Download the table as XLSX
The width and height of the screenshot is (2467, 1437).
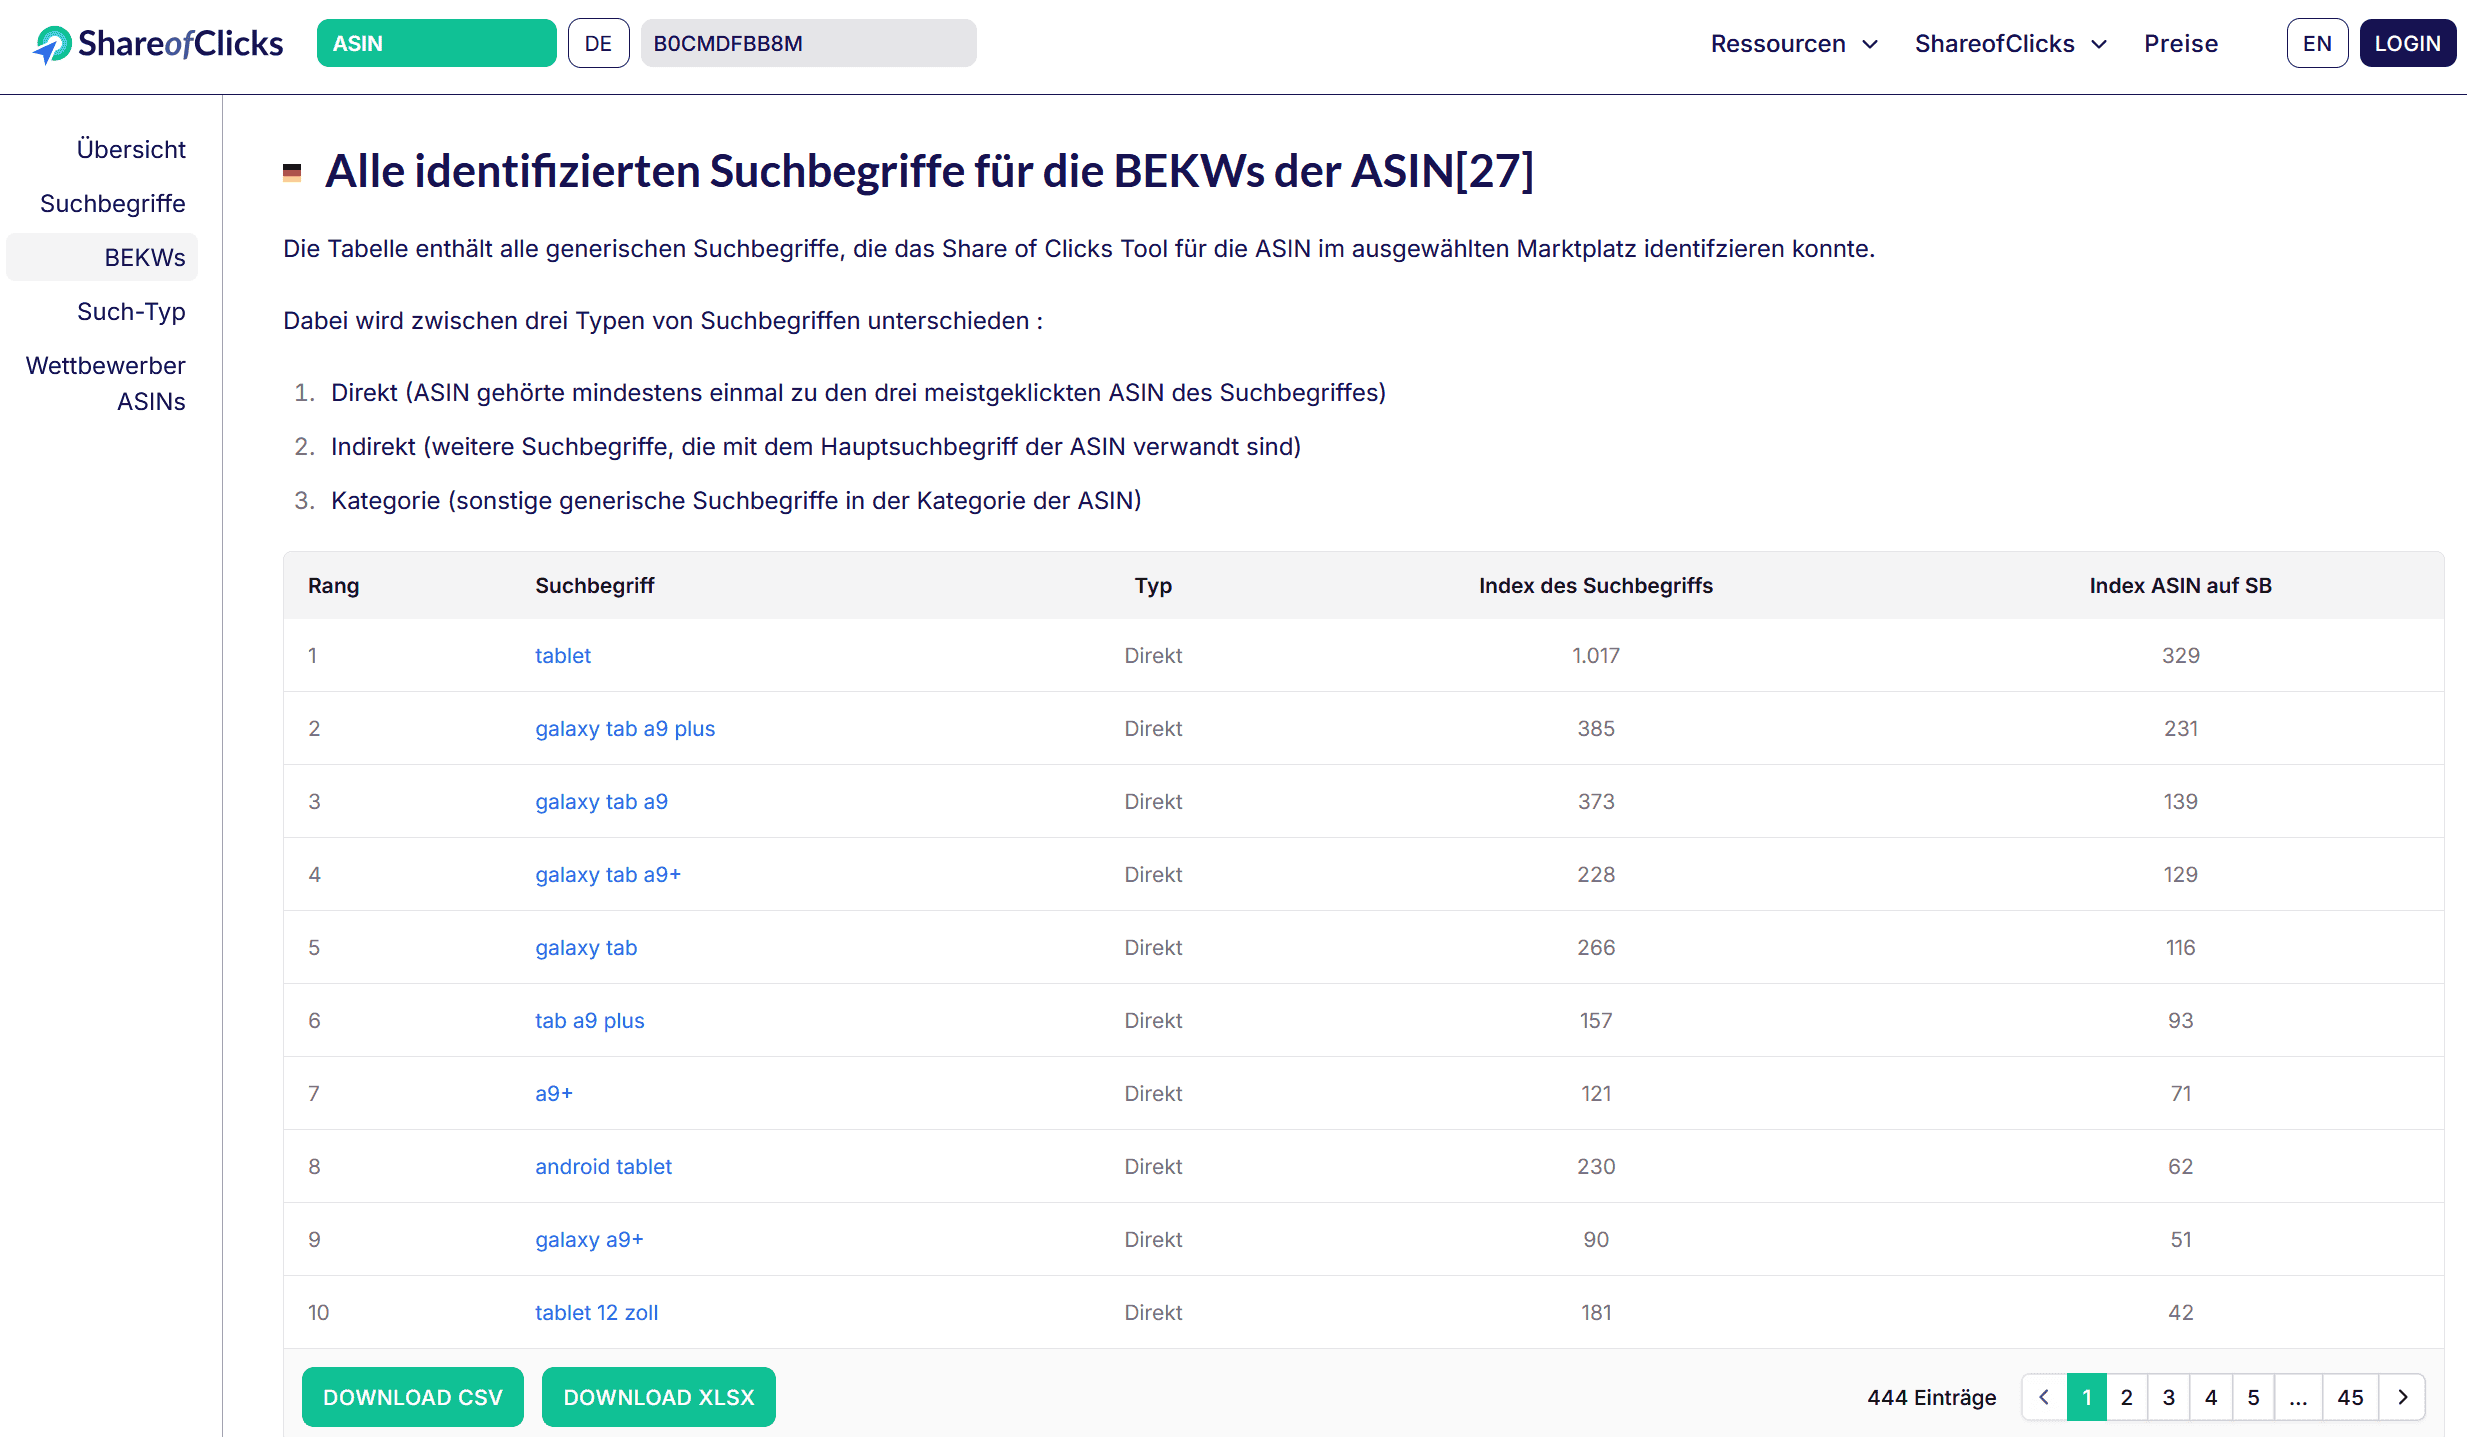point(659,1397)
